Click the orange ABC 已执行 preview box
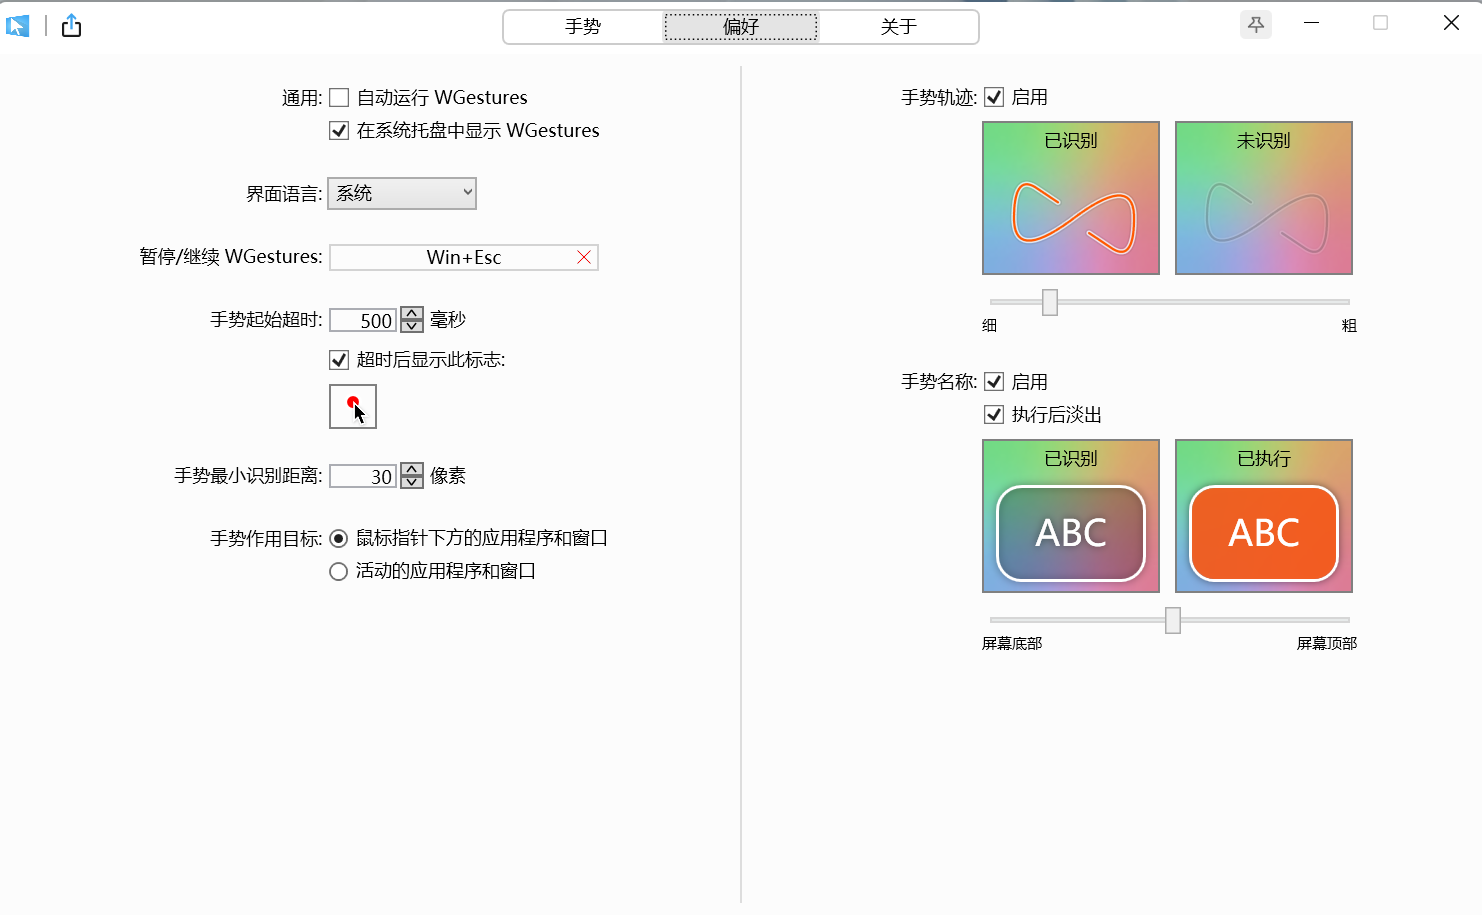This screenshot has width=1482, height=915. [x=1263, y=533]
